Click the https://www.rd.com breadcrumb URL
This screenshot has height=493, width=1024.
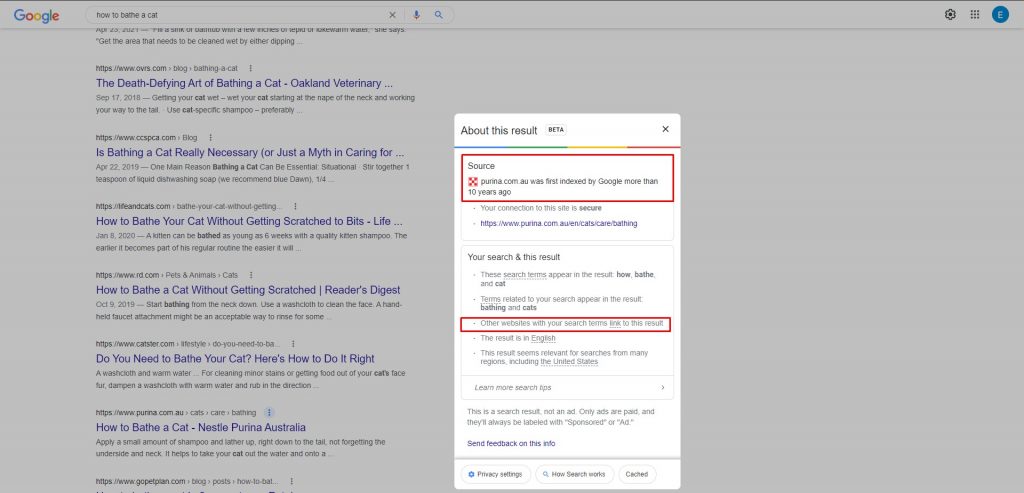167,276
